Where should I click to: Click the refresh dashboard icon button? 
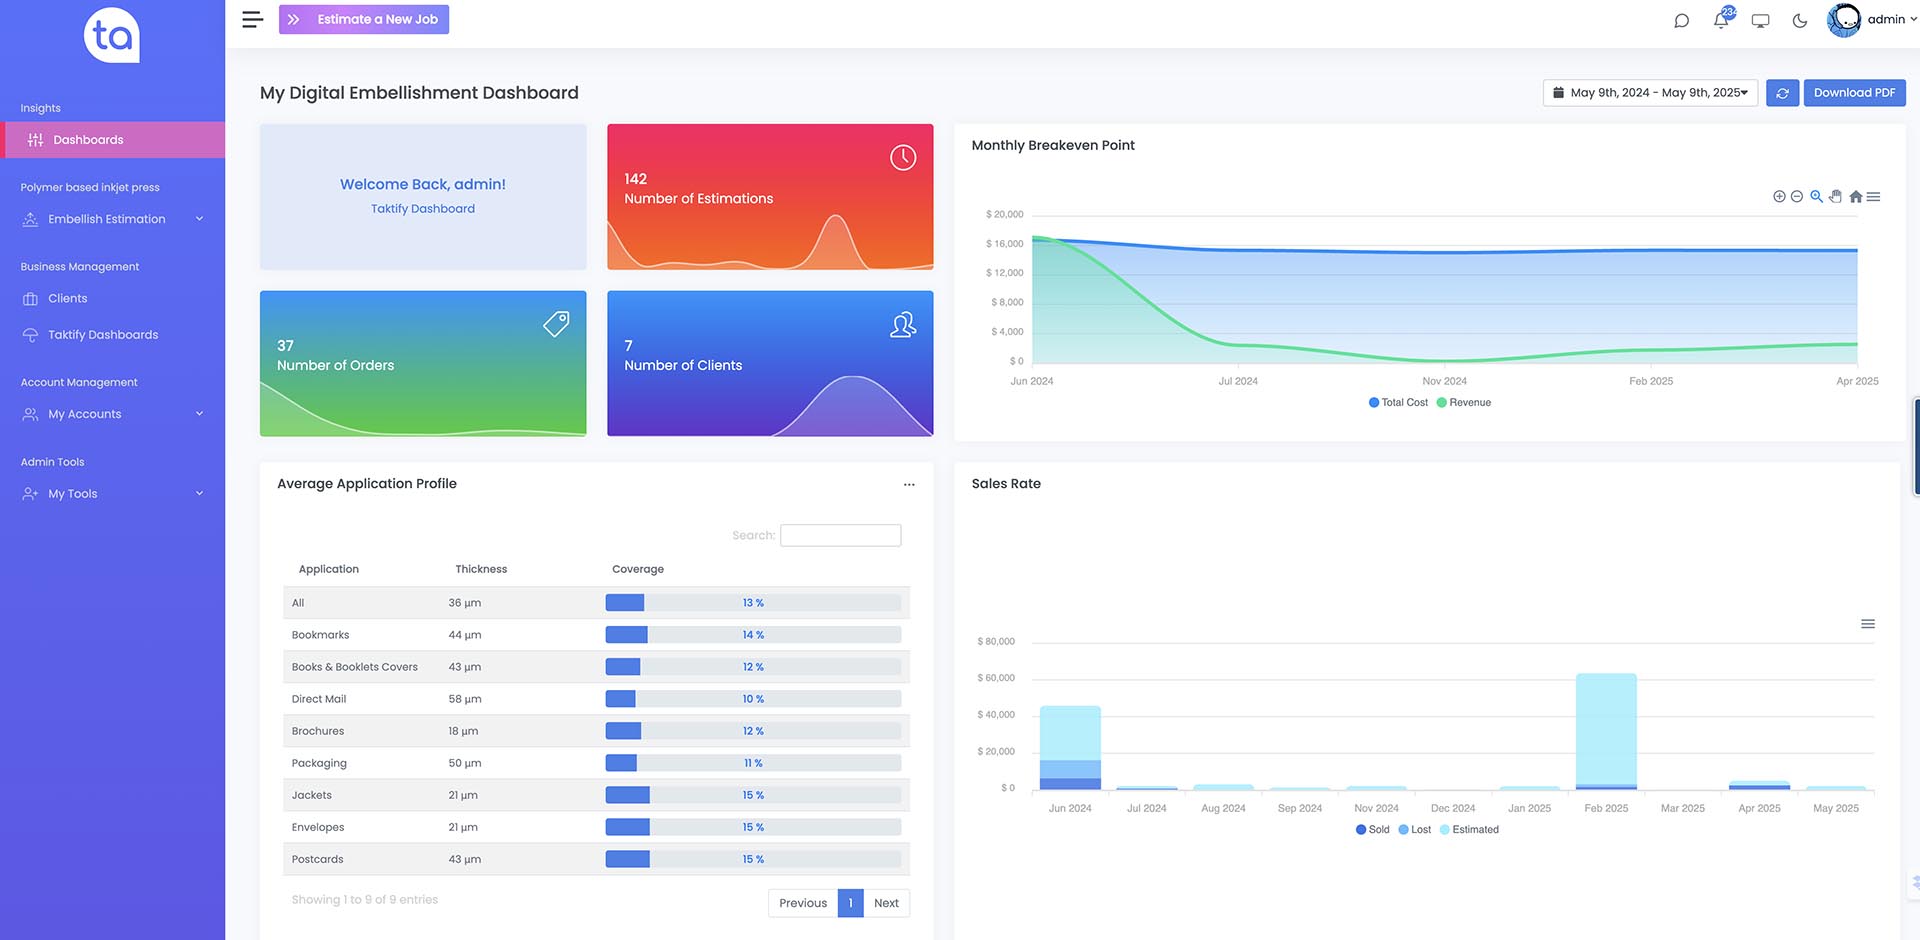(1782, 93)
